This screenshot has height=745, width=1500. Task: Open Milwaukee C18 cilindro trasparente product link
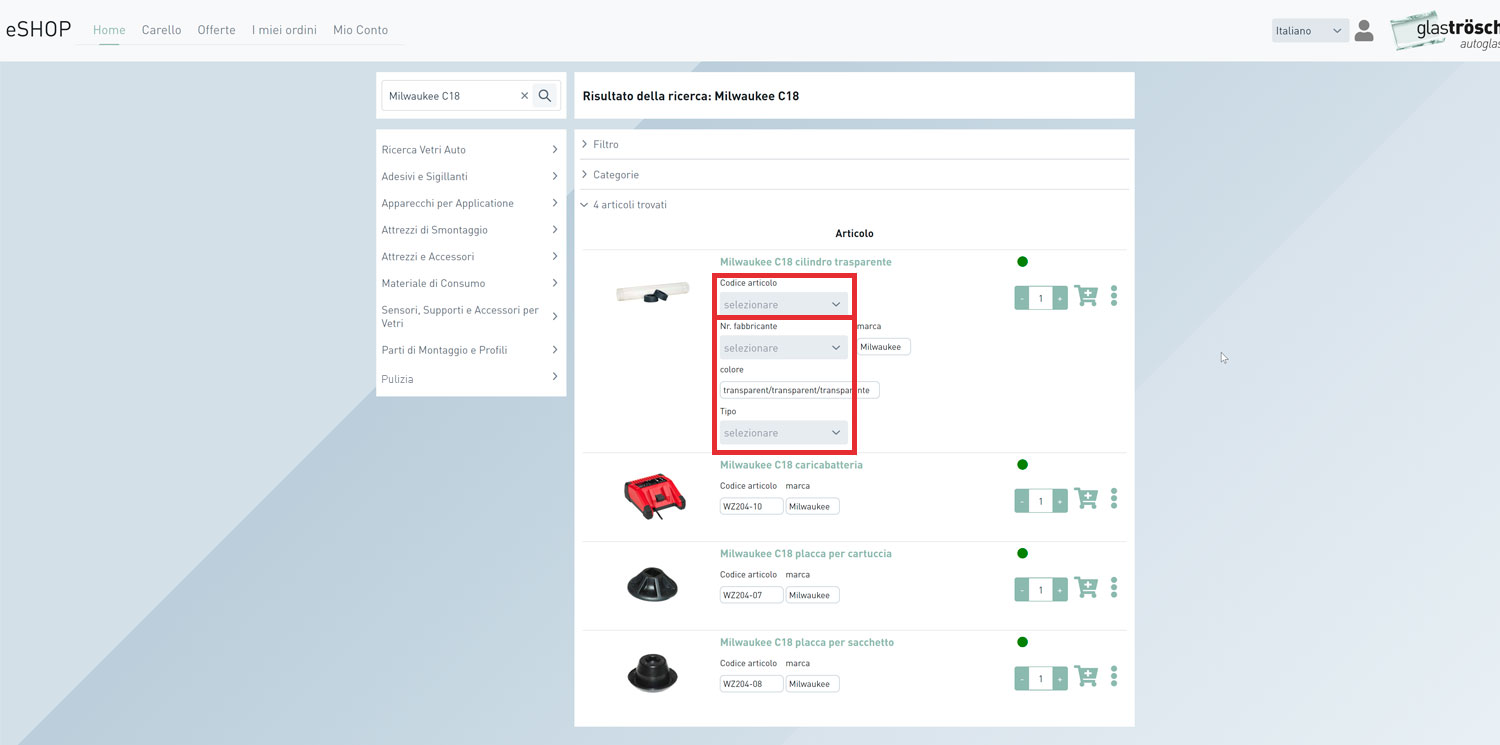(x=805, y=262)
